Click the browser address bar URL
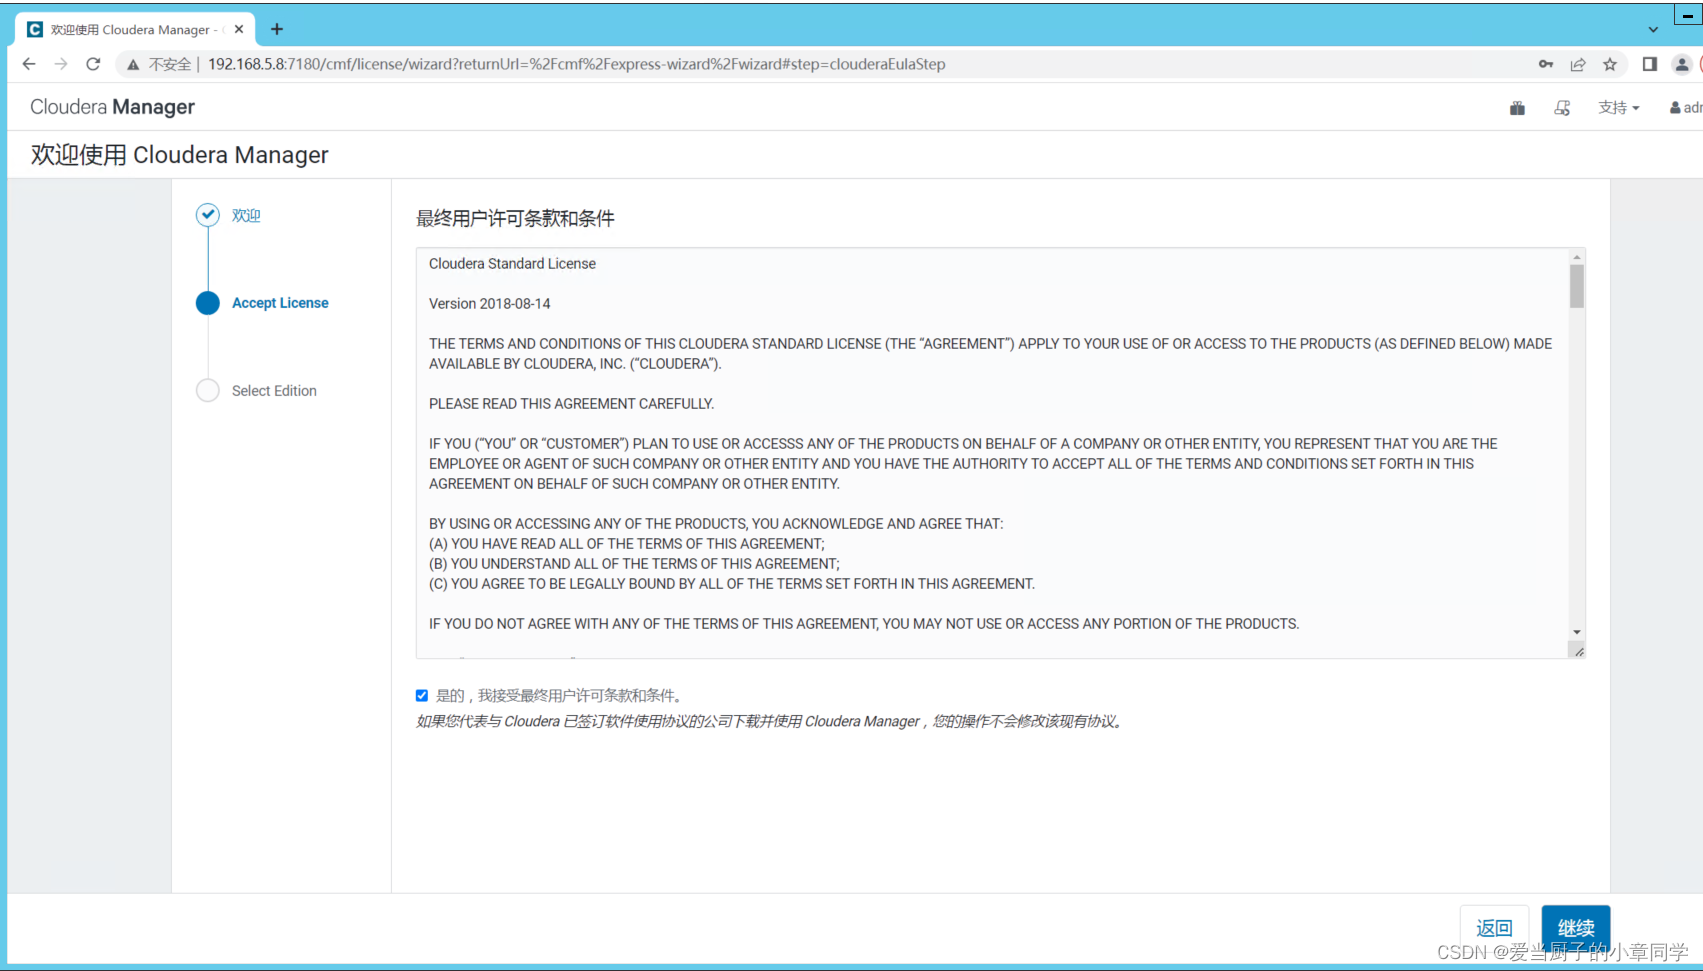Screen dimensions: 1703x971 pos(576,64)
